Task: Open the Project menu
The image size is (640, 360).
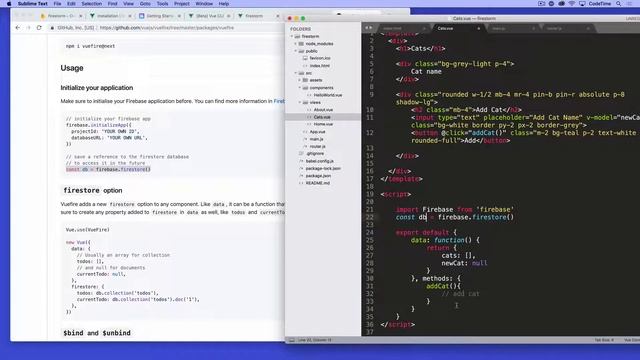Action: click(182, 4)
